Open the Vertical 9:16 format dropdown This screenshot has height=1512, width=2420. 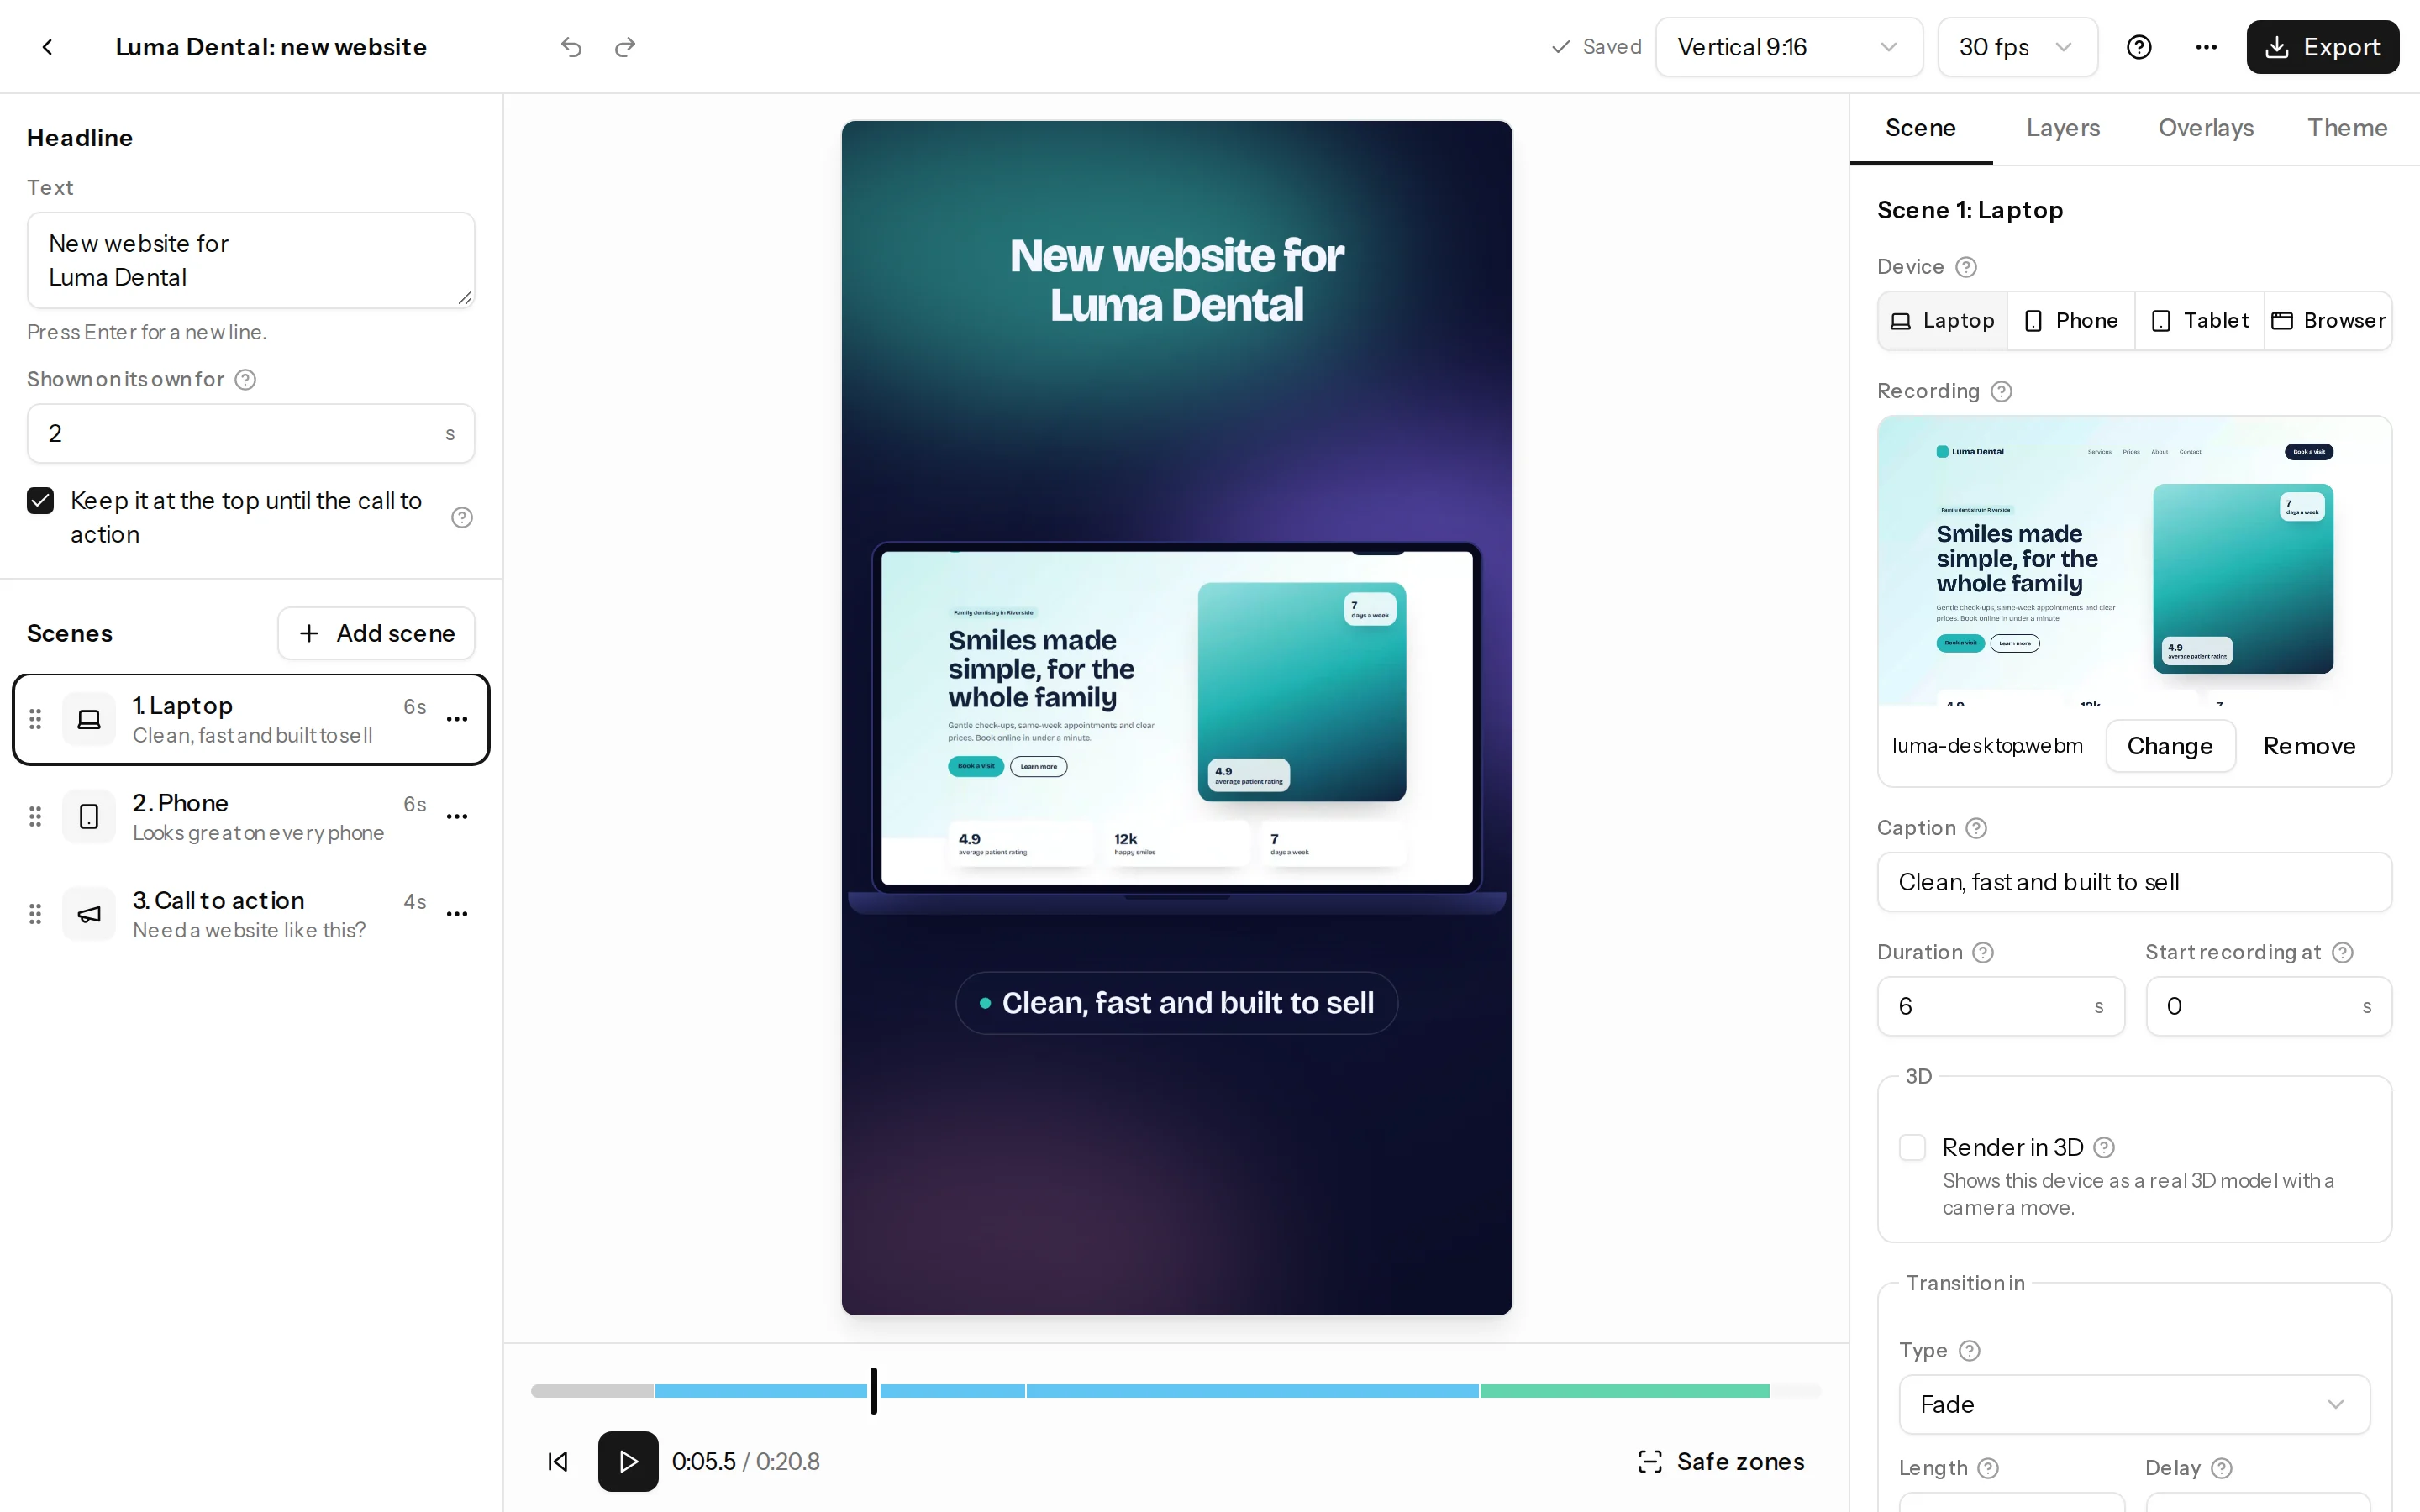click(x=1788, y=47)
